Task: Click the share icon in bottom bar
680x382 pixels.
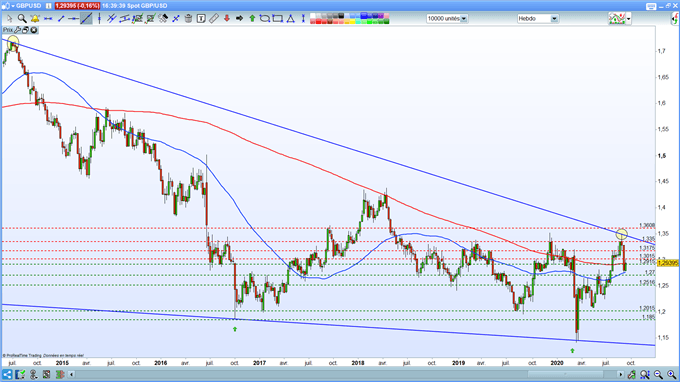Action: (x=7, y=374)
